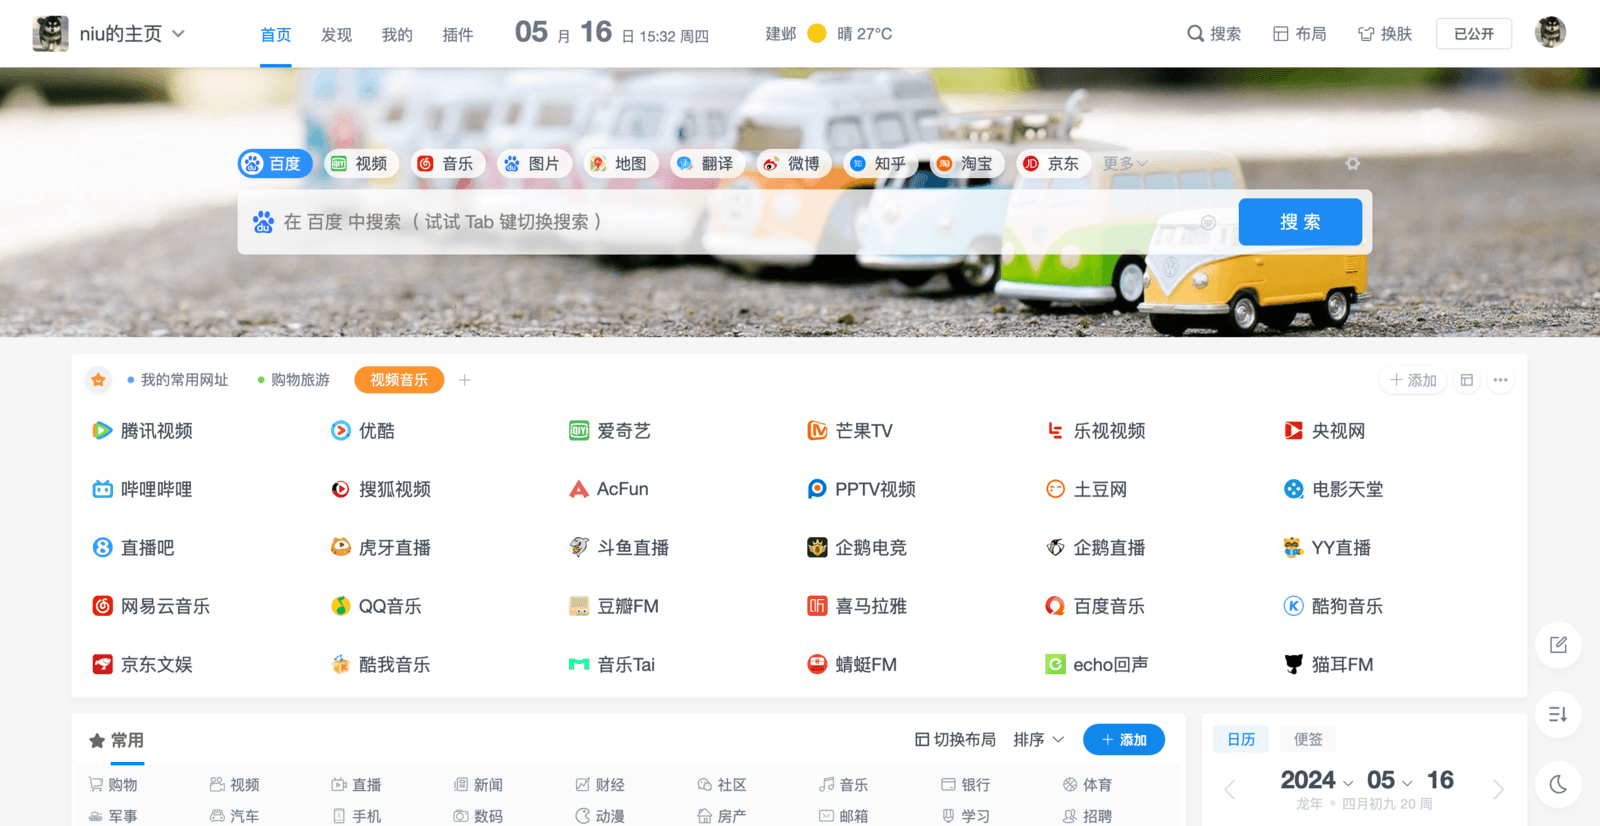The image size is (1600, 826).
Task: Select the 视频 search engine pill
Action: tap(362, 164)
